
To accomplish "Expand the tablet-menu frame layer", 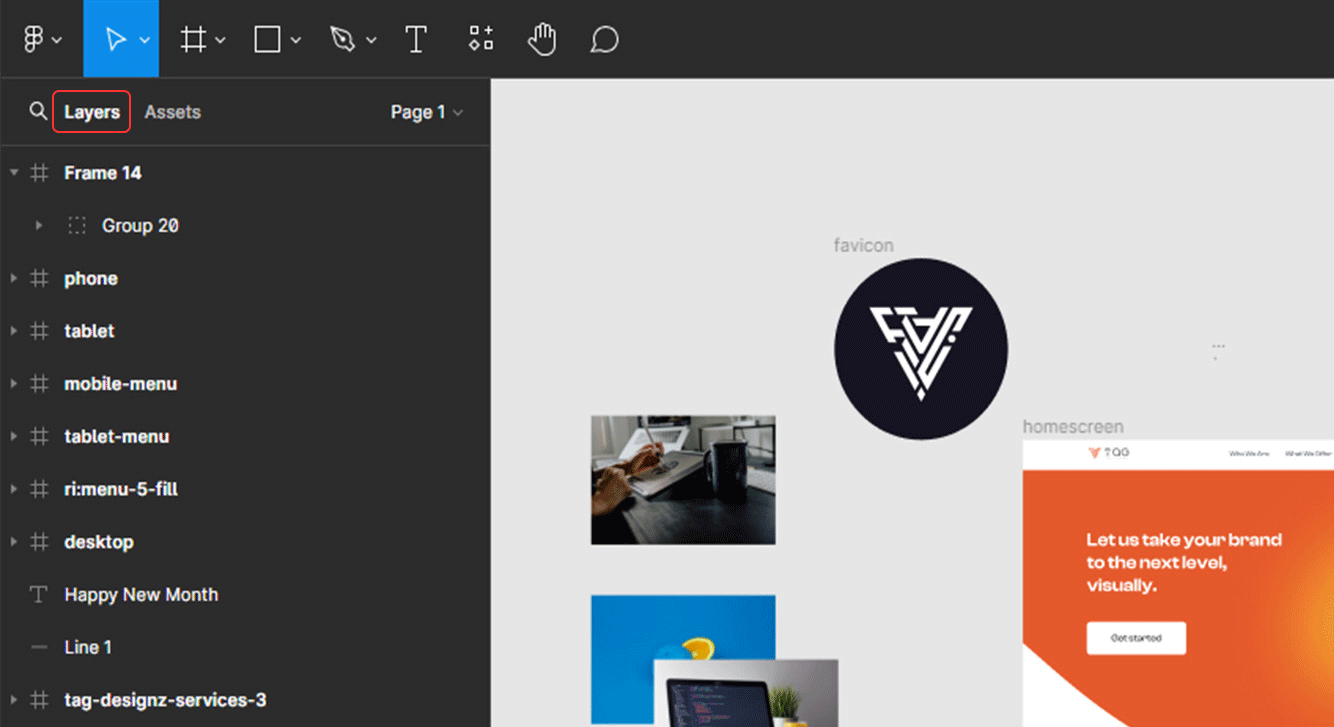I will (14, 437).
